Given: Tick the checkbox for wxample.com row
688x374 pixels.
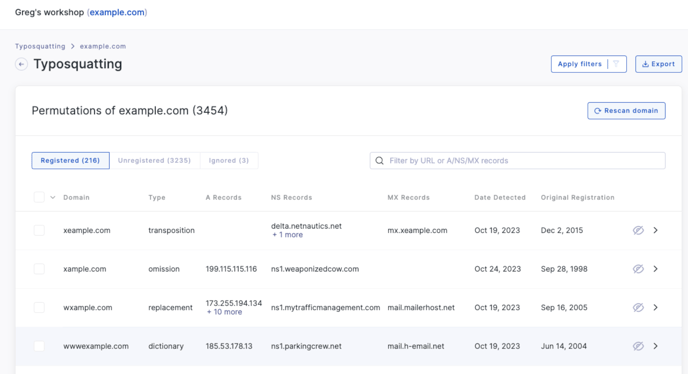Looking at the screenshot, I should (39, 308).
